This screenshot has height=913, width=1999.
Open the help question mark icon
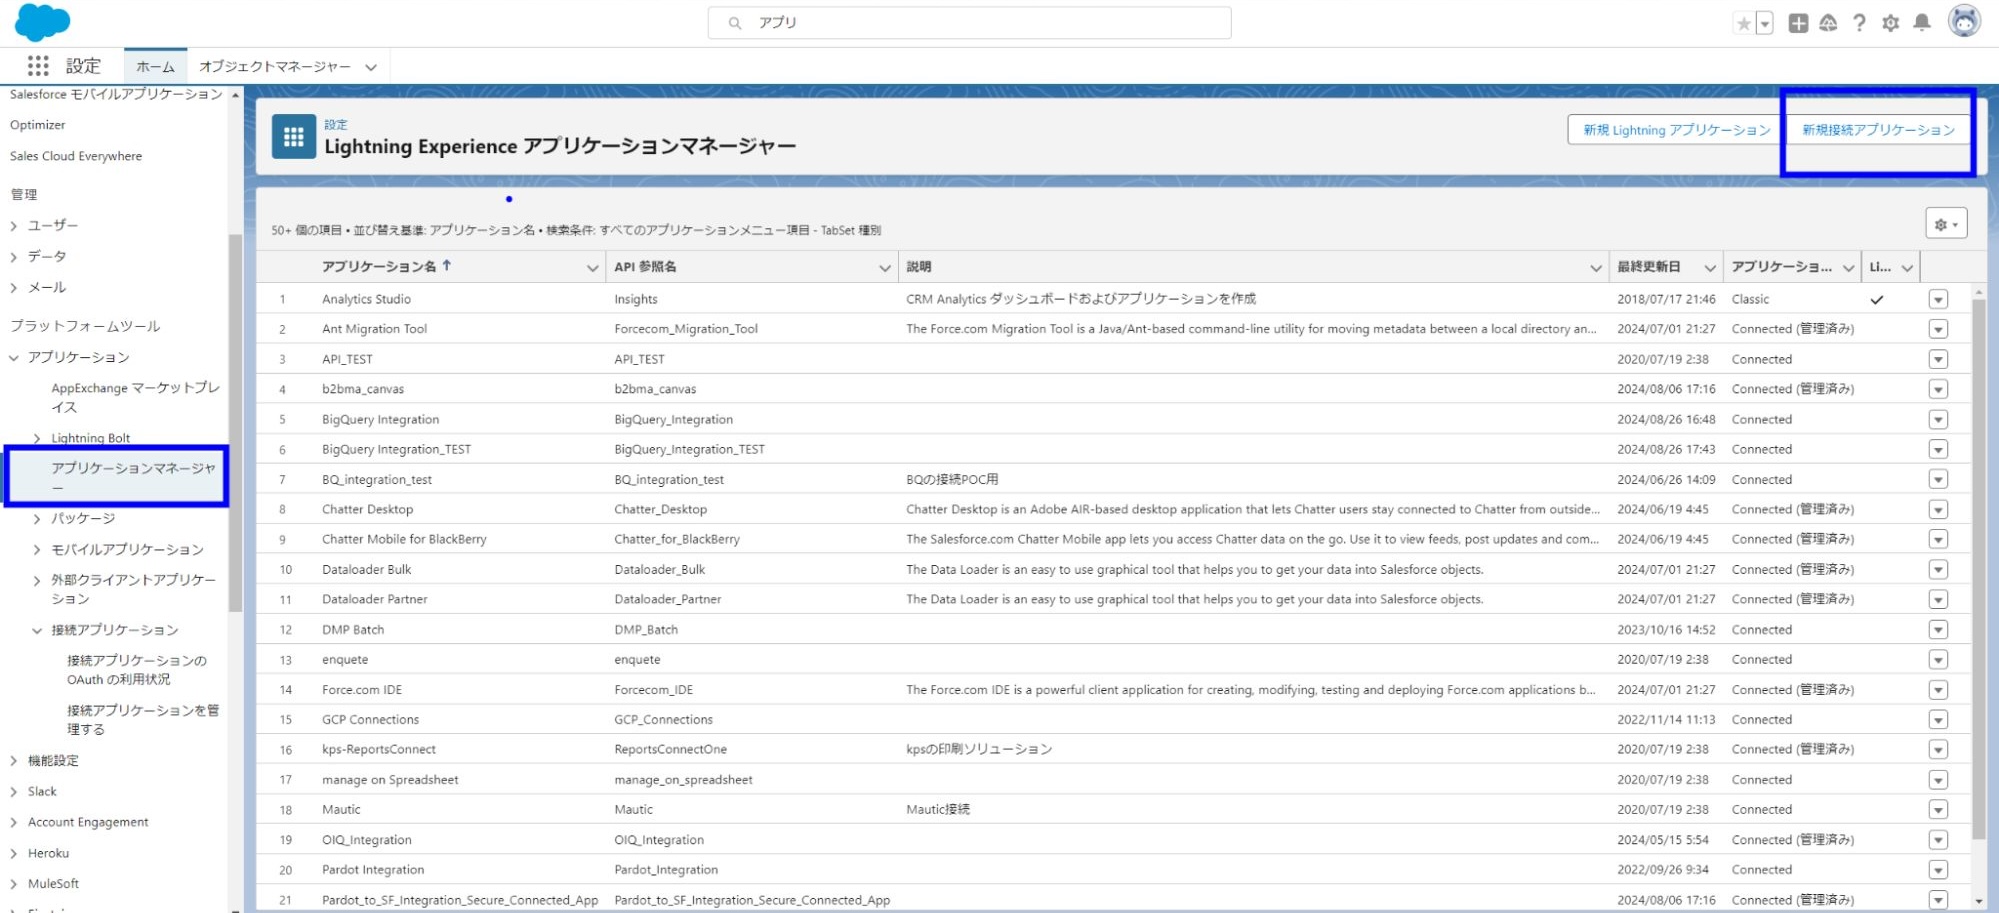click(x=1859, y=23)
